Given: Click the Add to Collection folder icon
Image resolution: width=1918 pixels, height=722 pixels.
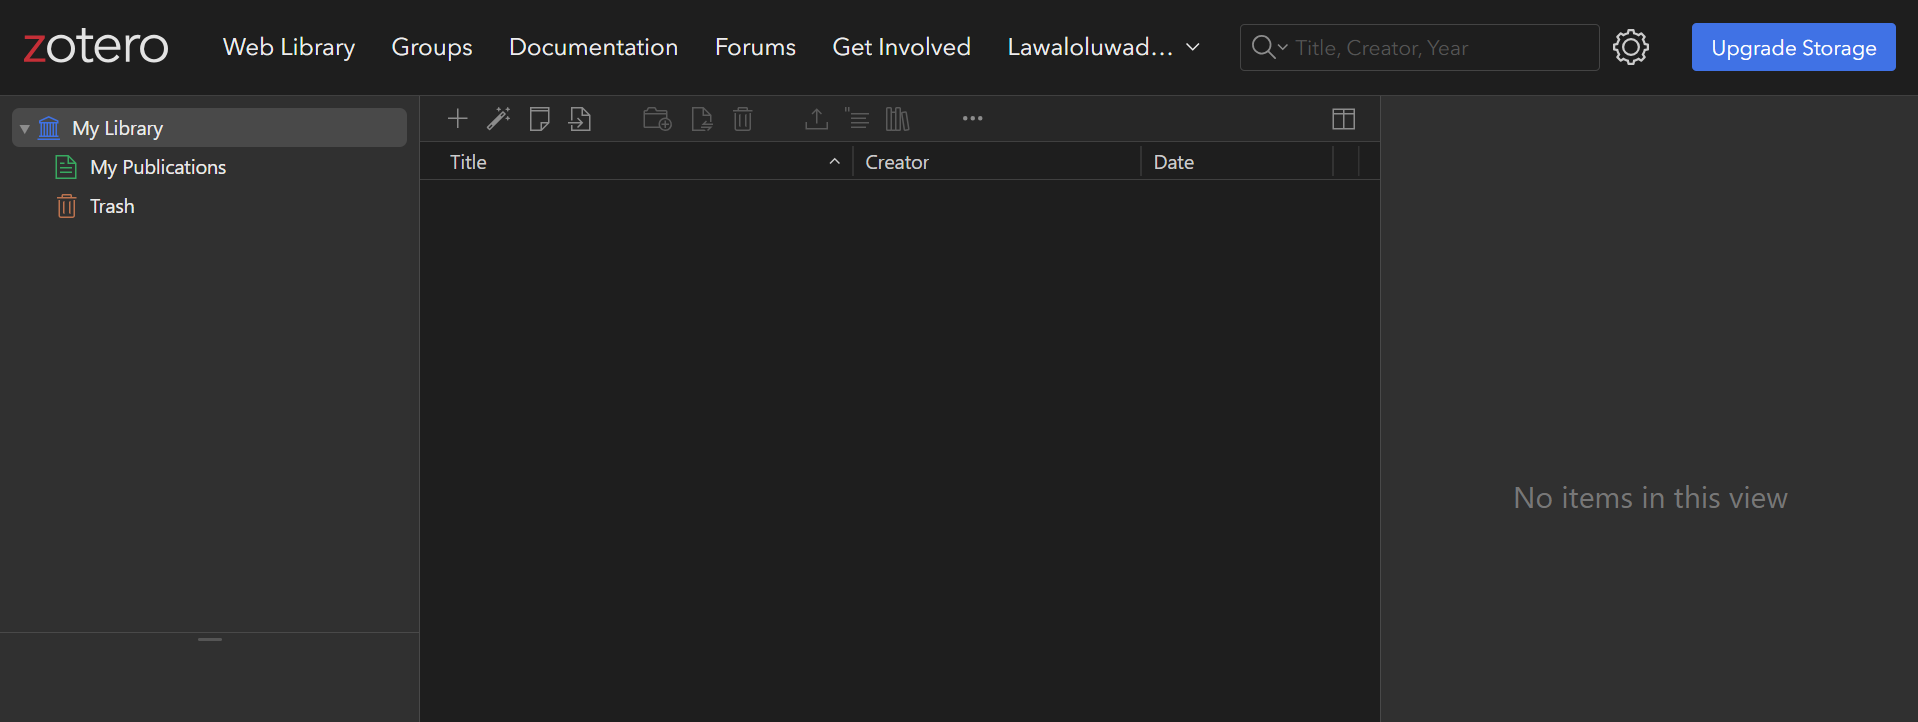Looking at the screenshot, I should 657,119.
